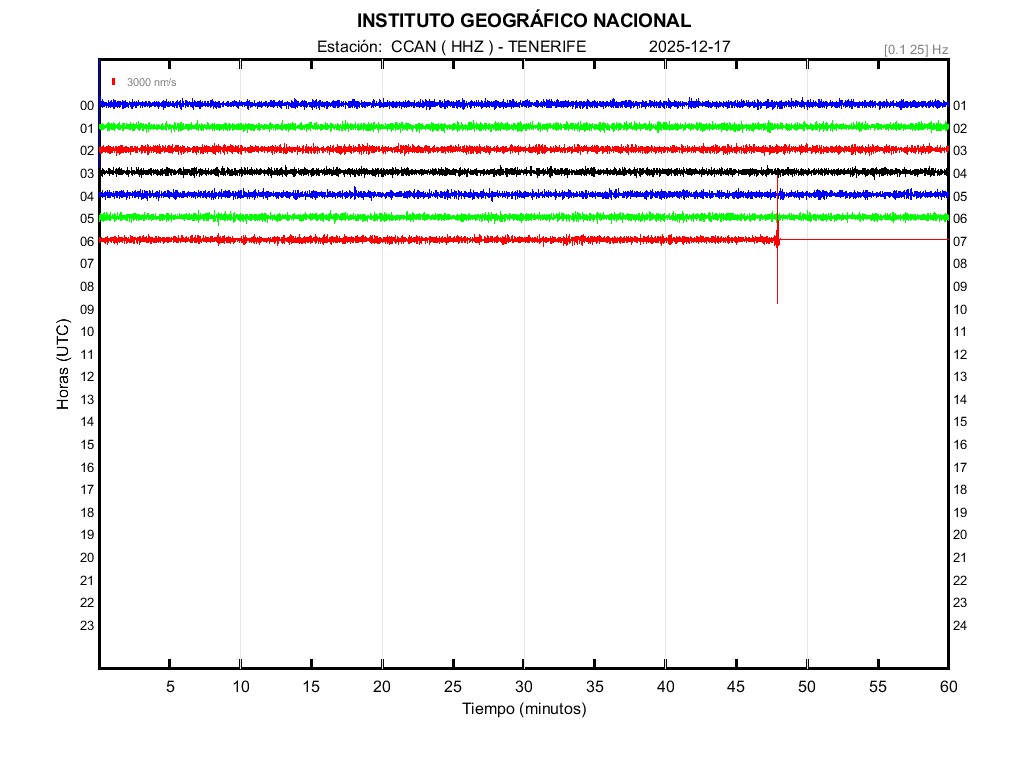1024x768 pixels.
Task: Select the blue seismic trace at hour 00
Action: pyautogui.click(x=400, y=104)
